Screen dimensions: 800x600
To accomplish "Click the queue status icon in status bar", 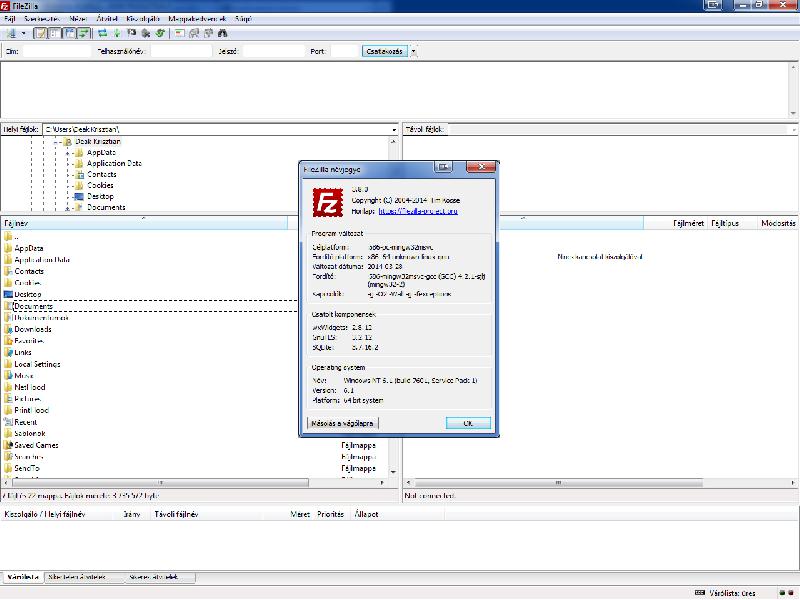I will [700, 593].
